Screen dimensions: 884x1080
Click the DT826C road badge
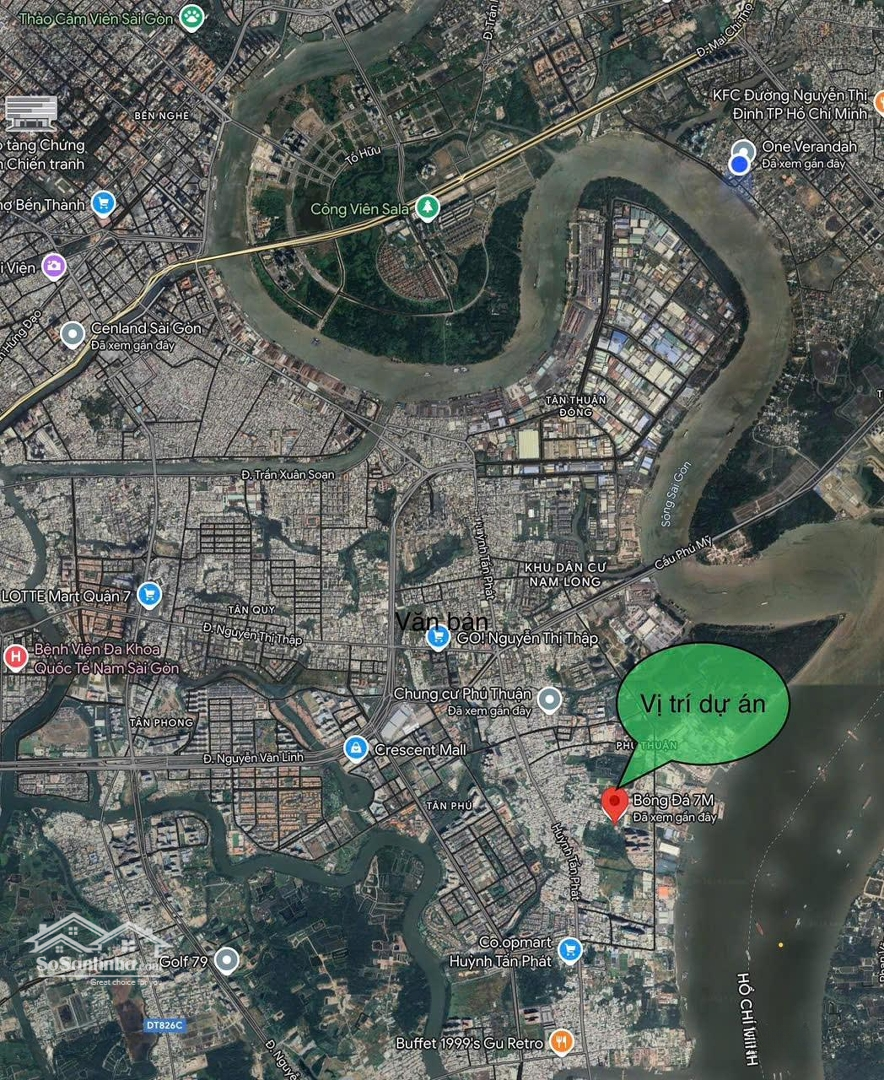click(164, 1025)
